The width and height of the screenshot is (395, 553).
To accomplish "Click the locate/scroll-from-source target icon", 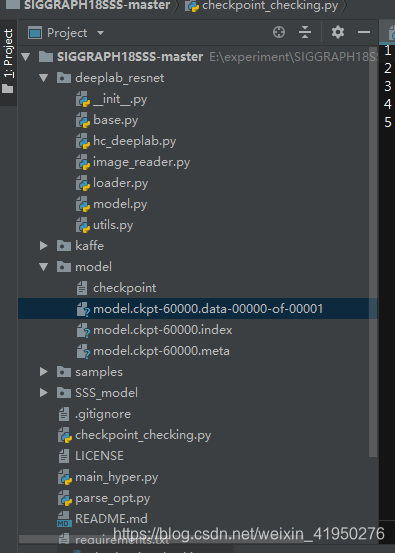I will pyautogui.click(x=279, y=32).
